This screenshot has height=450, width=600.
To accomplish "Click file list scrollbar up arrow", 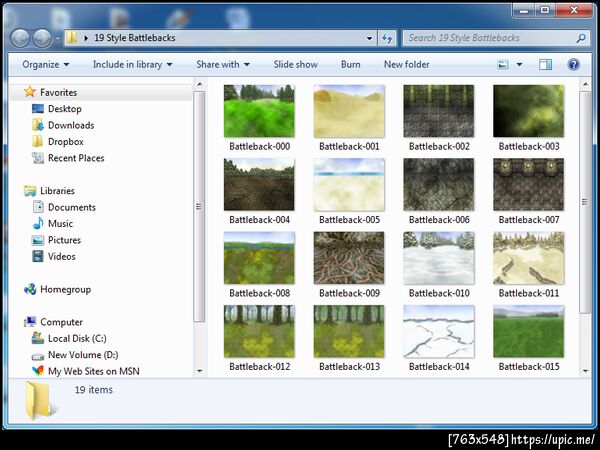I will (x=585, y=84).
